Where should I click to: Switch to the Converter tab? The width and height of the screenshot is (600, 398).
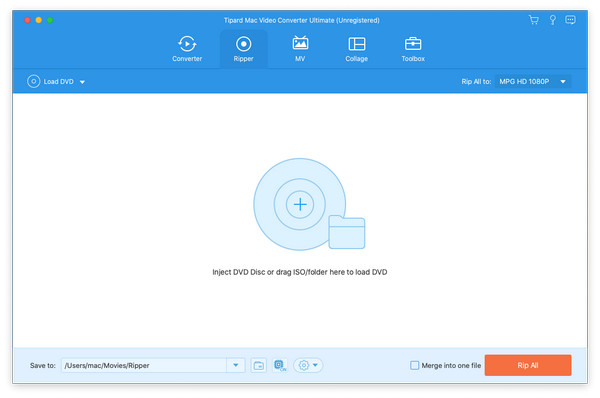[x=187, y=49]
